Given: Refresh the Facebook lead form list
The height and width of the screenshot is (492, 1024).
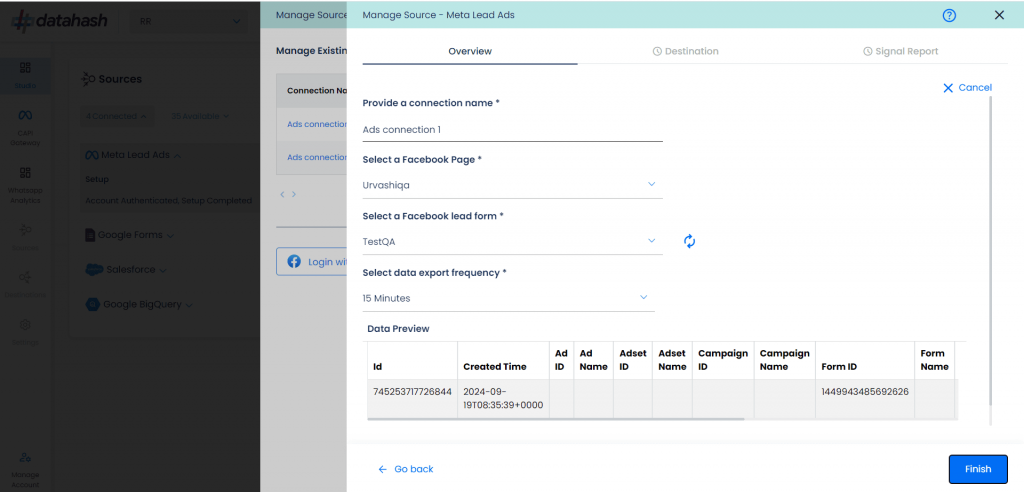Looking at the screenshot, I should coord(690,241).
